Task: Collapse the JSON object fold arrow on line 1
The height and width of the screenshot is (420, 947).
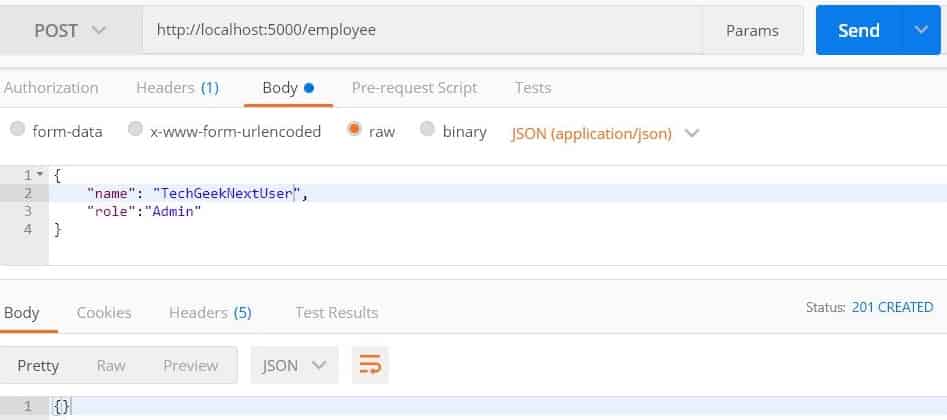Action: coord(40,175)
